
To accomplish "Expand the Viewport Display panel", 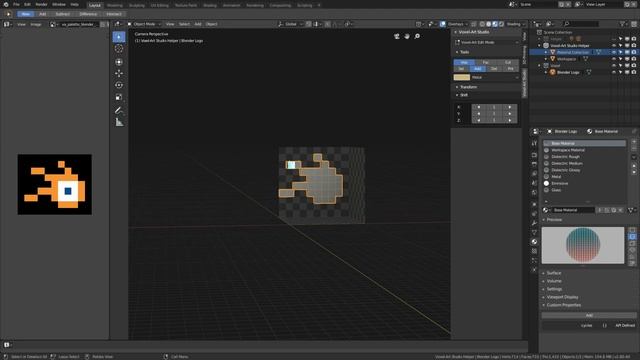I will click(x=562, y=297).
